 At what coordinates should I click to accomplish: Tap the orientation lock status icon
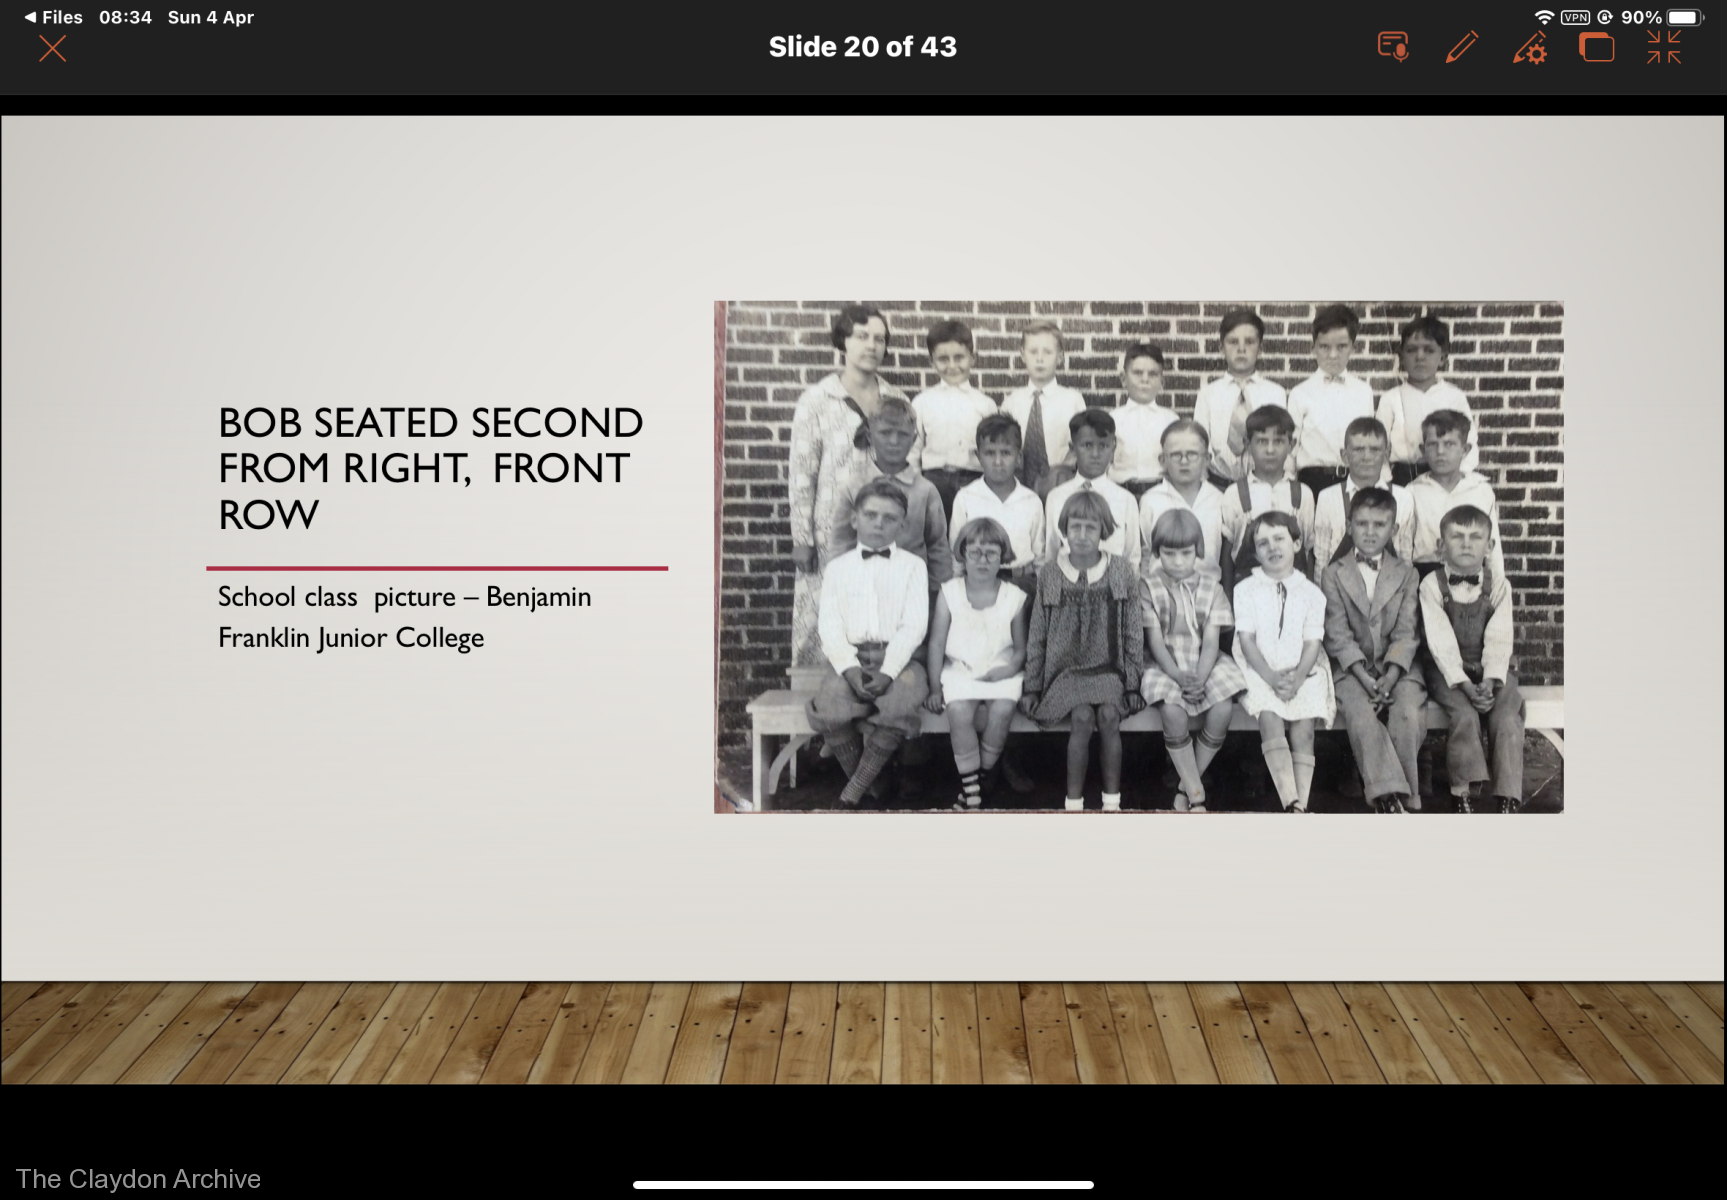(x=1605, y=17)
